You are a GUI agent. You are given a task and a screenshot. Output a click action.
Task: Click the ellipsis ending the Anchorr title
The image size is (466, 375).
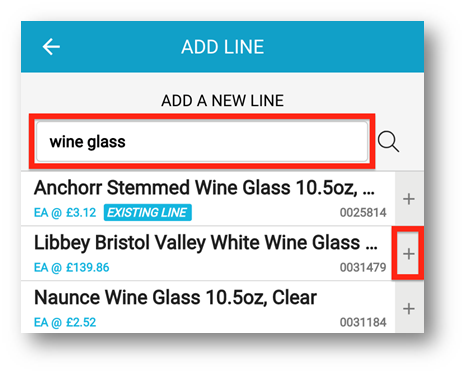coord(369,193)
